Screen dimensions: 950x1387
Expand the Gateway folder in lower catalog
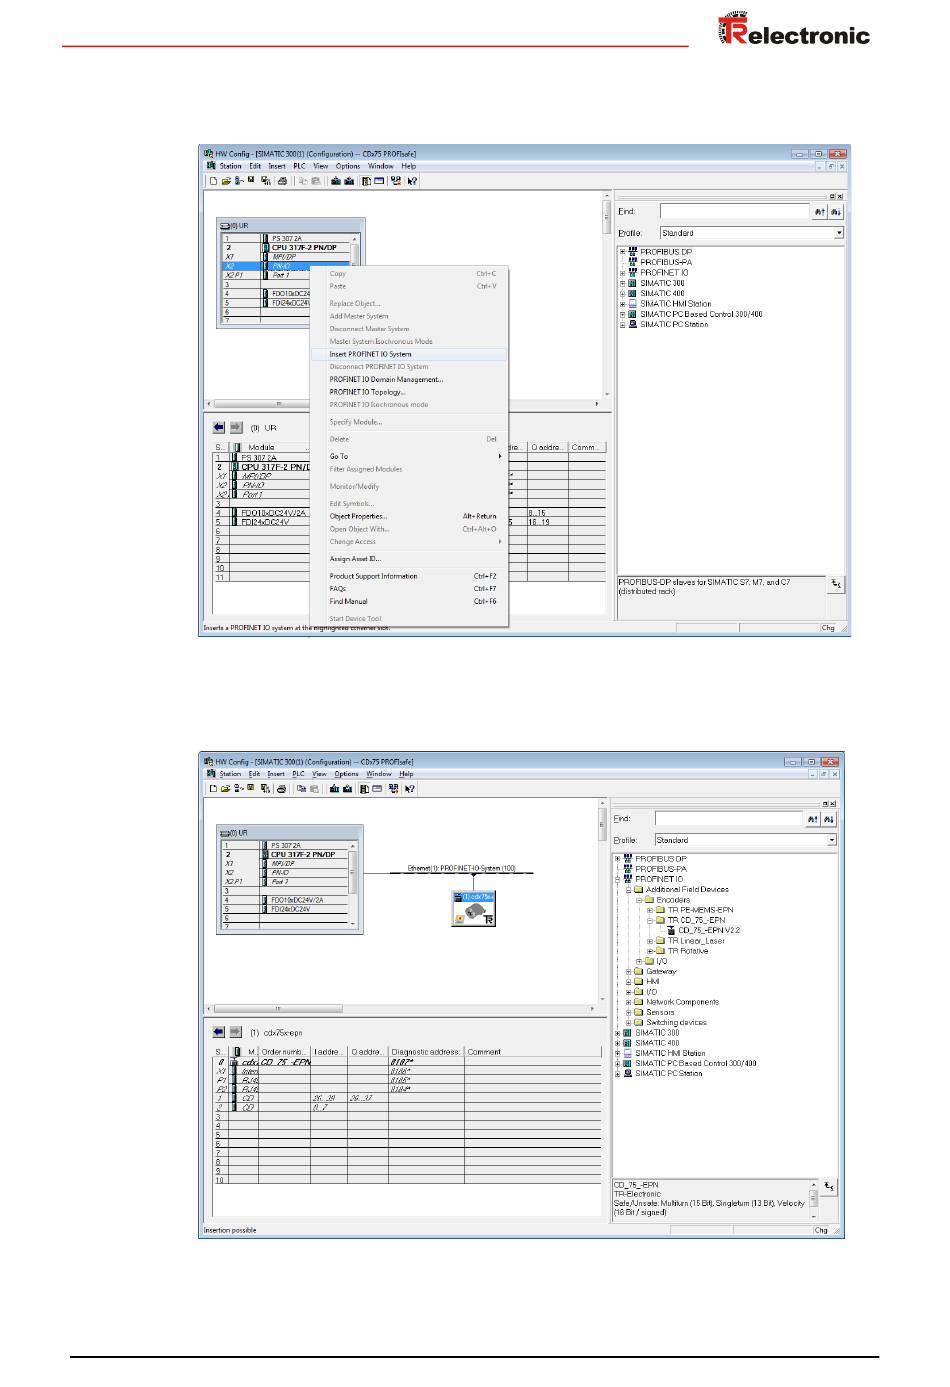tap(628, 971)
